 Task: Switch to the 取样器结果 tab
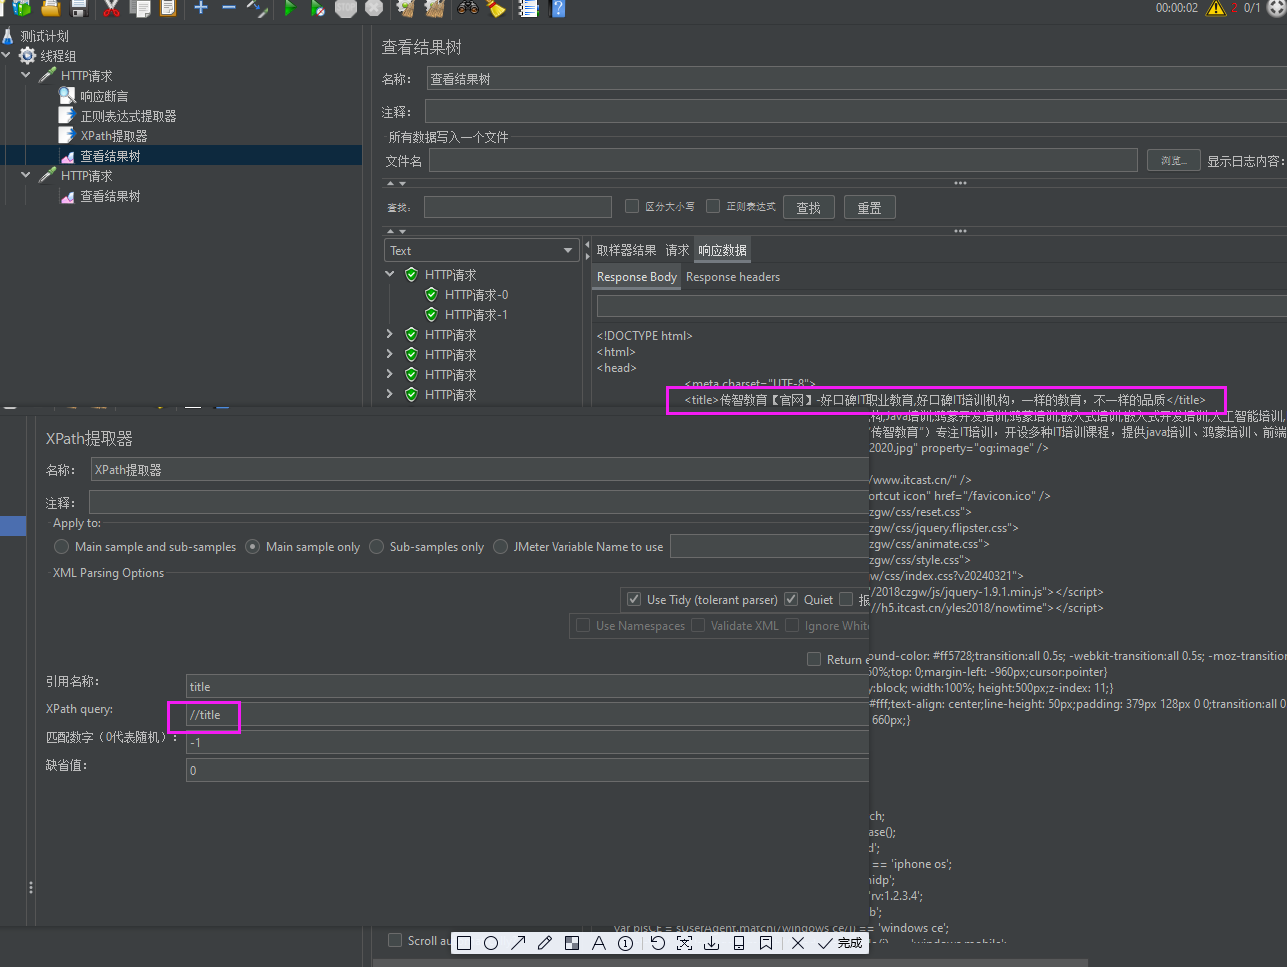click(x=626, y=250)
